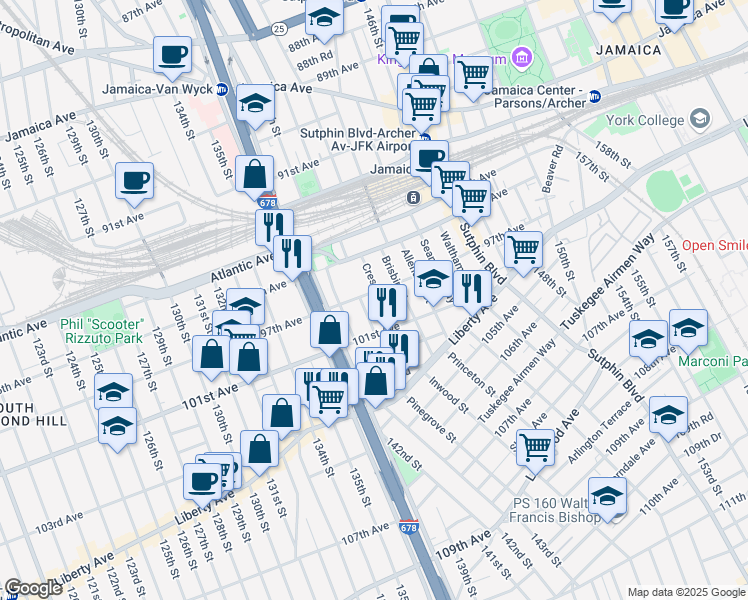Open the PS 160 Walter Francis Bishop label
748x600 pixels.
tap(556, 510)
